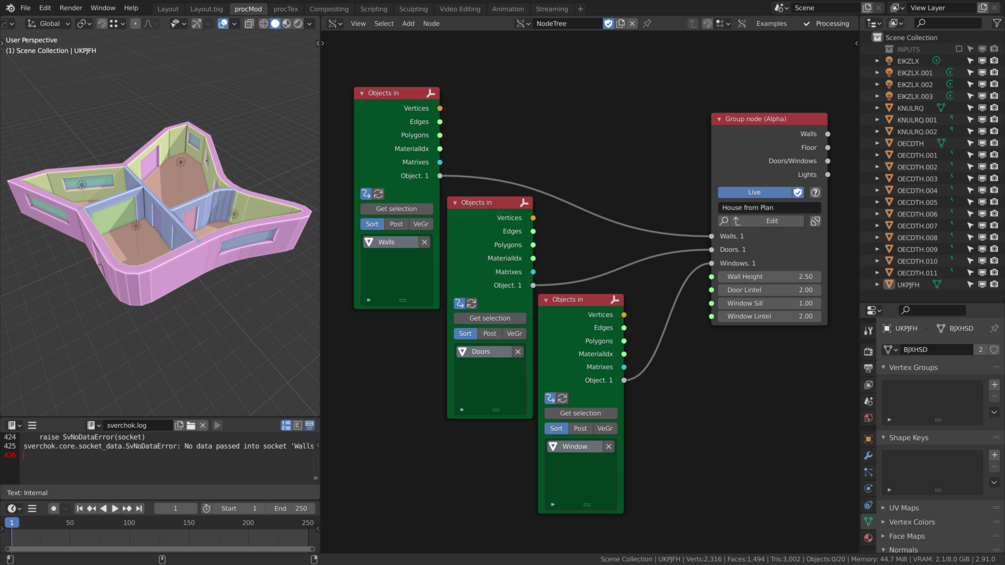1005x565 pixels.
Task: Switch to the procTex workspace tab
Action: pyautogui.click(x=285, y=9)
